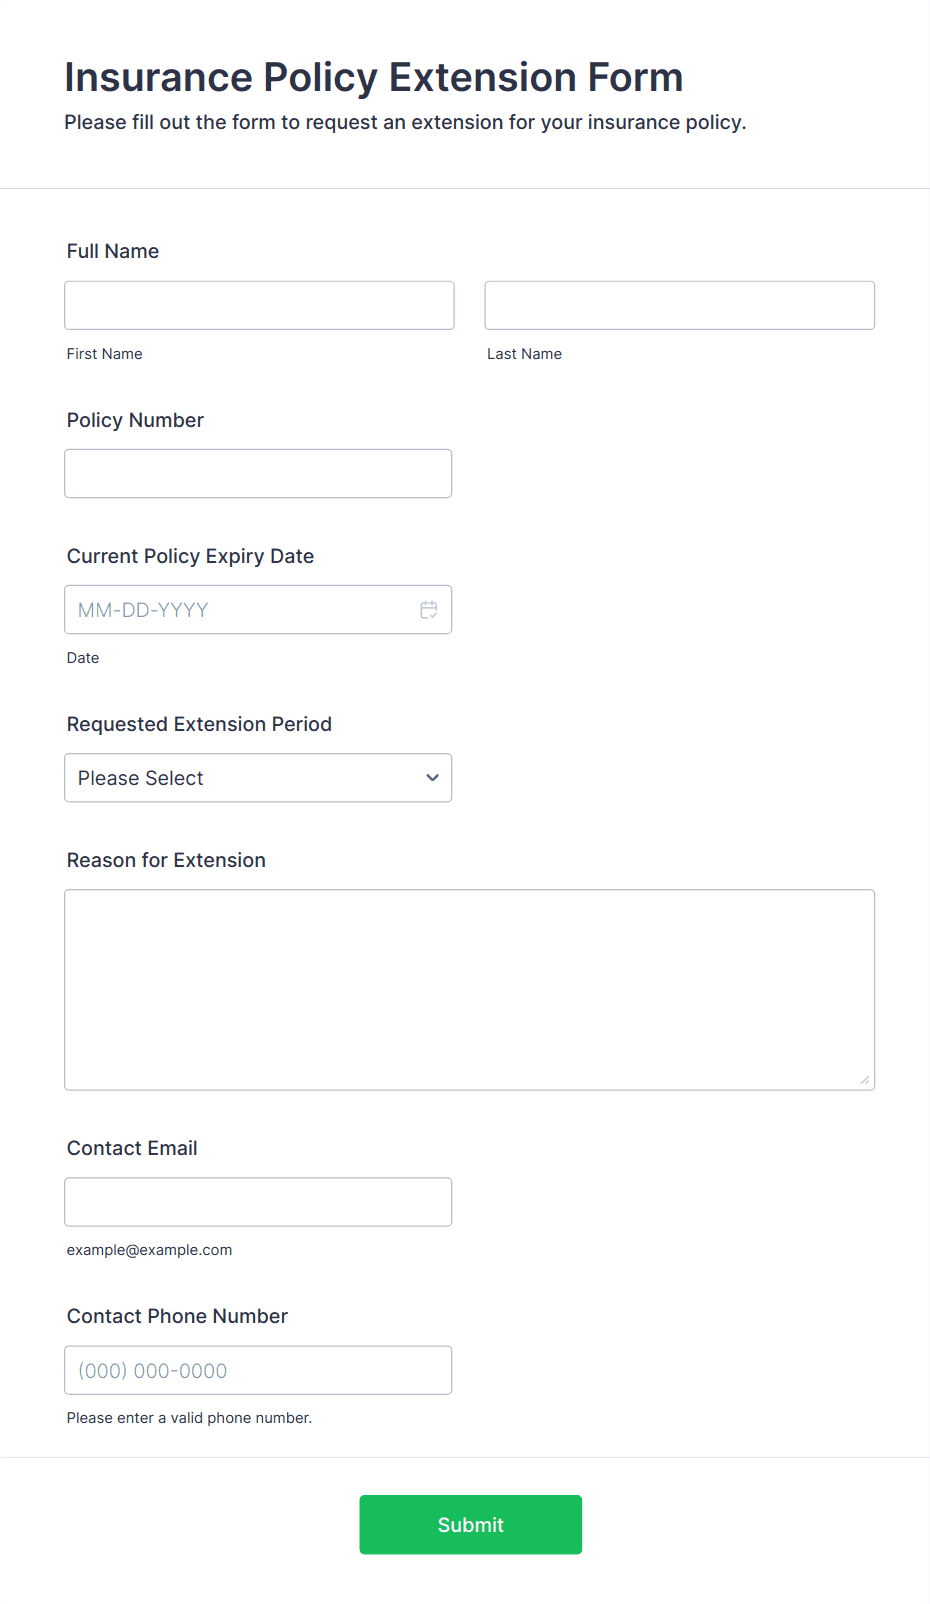Viewport: 930px width, 1604px height.
Task: Click the Contact Email label
Action: (132, 1148)
